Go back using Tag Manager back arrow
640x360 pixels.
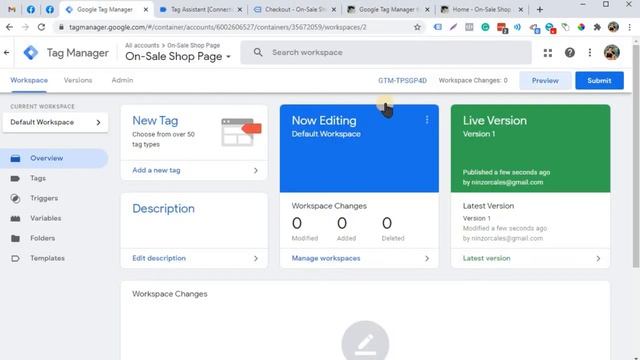(7, 53)
